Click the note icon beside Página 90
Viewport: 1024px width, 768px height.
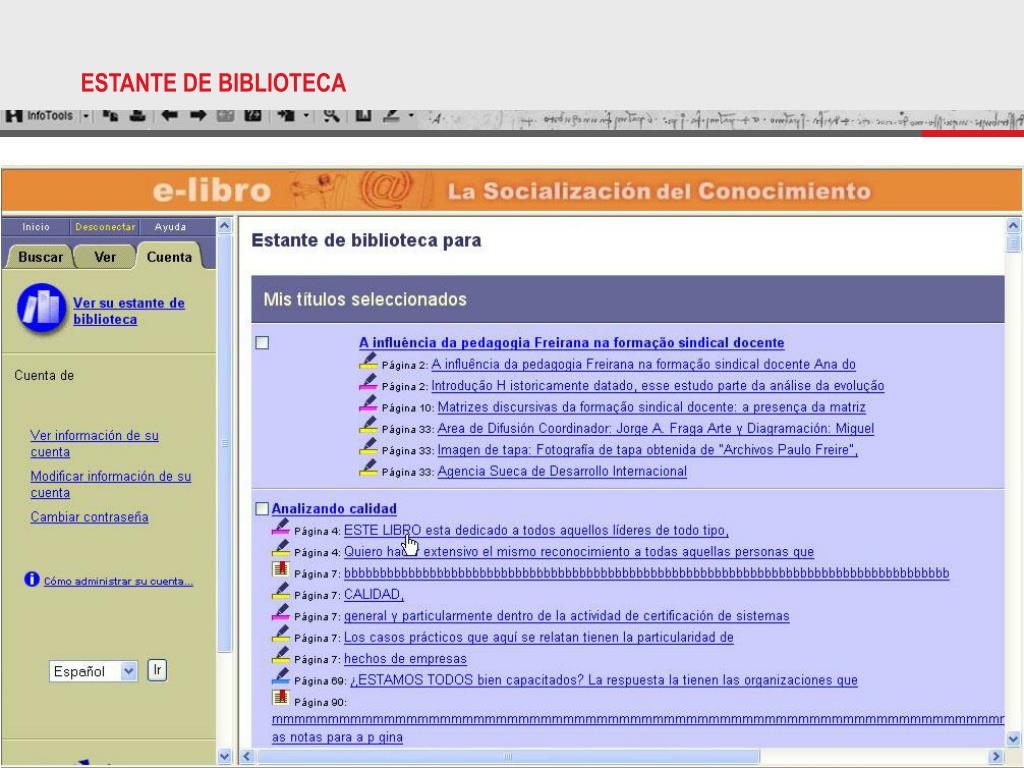[281, 699]
